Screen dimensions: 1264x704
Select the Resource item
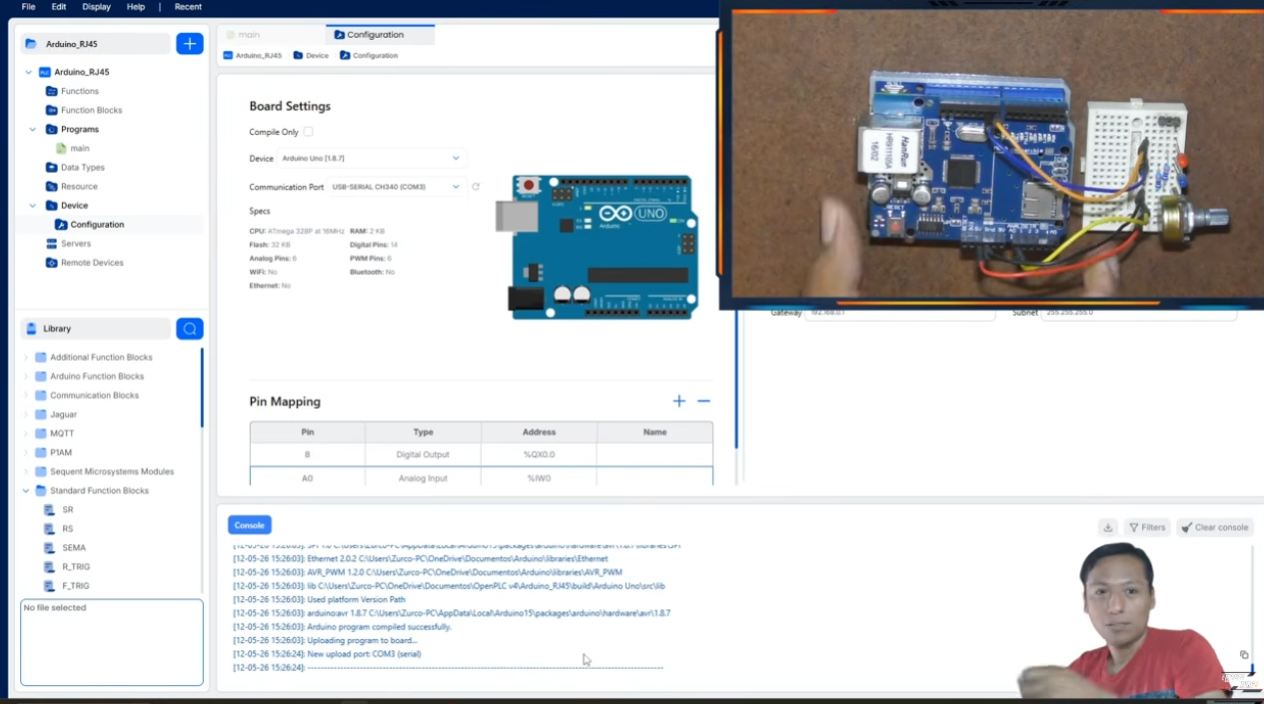coord(79,186)
